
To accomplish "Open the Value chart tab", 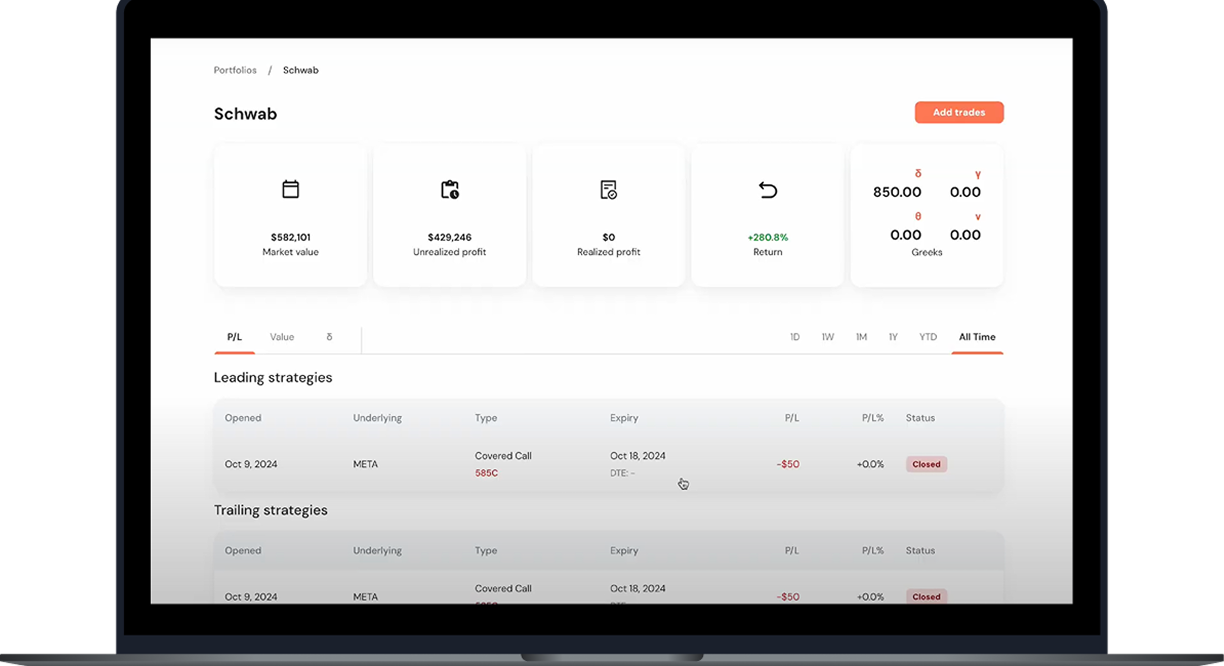I will pos(280,337).
